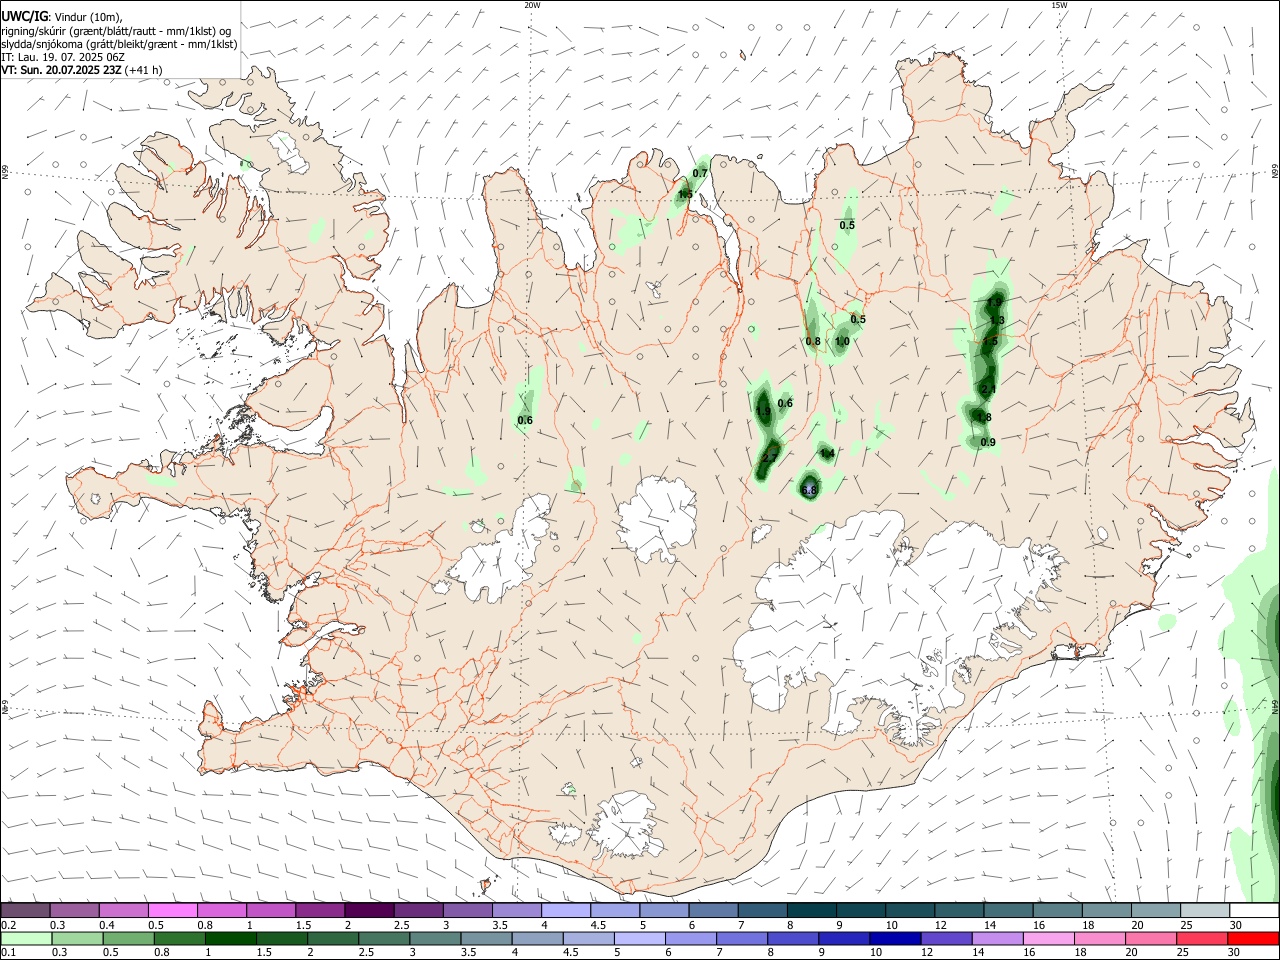The width and height of the screenshot is (1280, 960).
Task: Click the VT: Sun. 20.07.2025 23Z line
Action: click(x=82, y=70)
